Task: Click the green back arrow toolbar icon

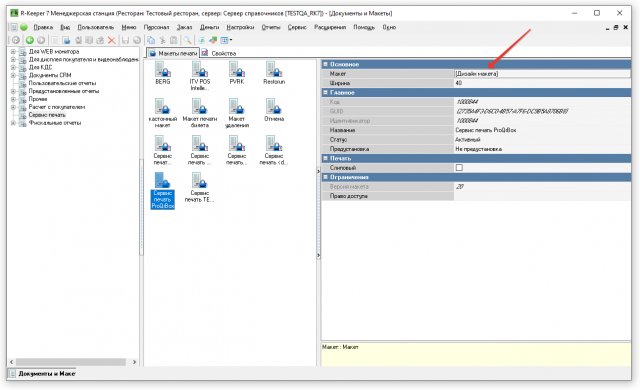Action: point(29,40)
